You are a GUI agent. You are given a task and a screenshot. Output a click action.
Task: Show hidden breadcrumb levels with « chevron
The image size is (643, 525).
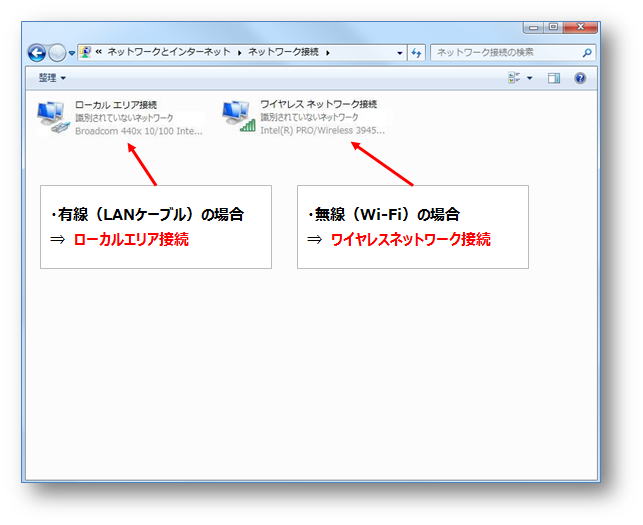(x=98, y=52)
